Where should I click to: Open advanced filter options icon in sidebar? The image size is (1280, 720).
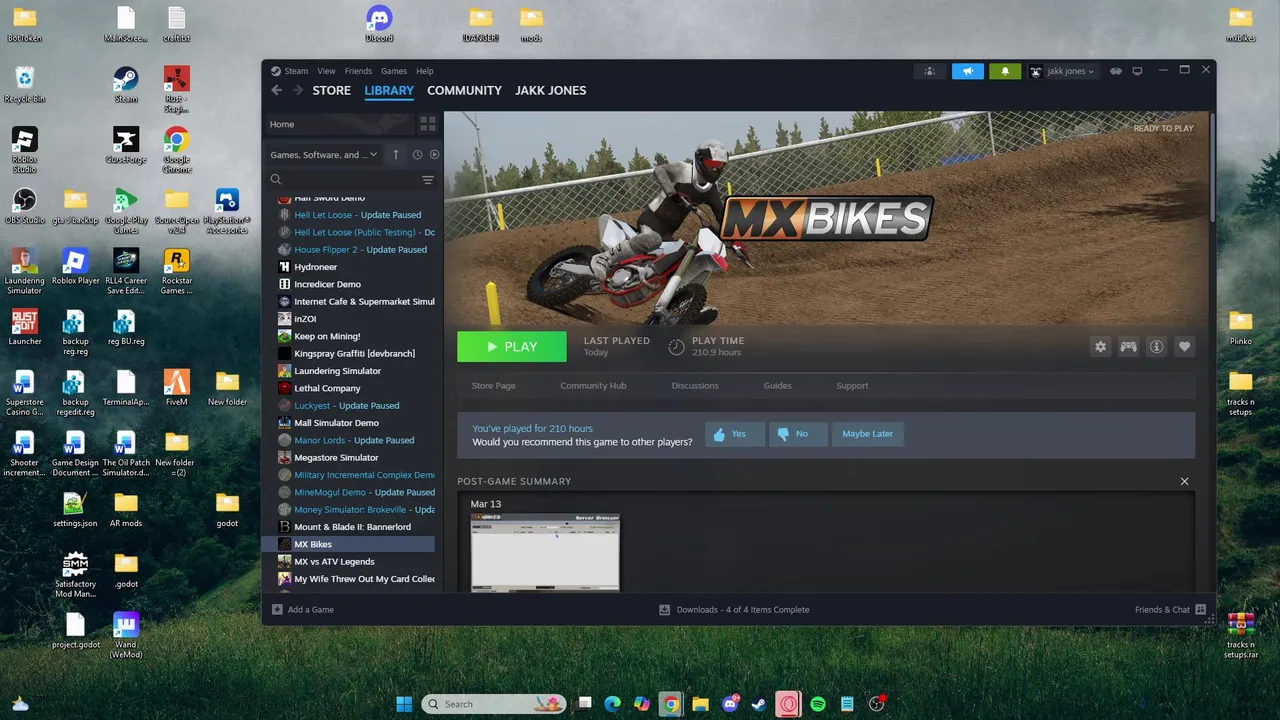(x=427, y=180)
